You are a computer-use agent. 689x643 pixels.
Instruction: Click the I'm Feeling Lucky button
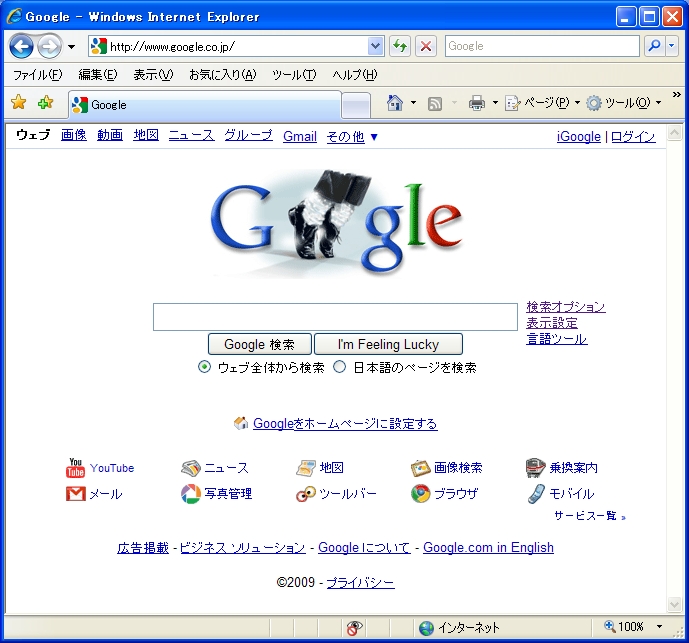388,344
